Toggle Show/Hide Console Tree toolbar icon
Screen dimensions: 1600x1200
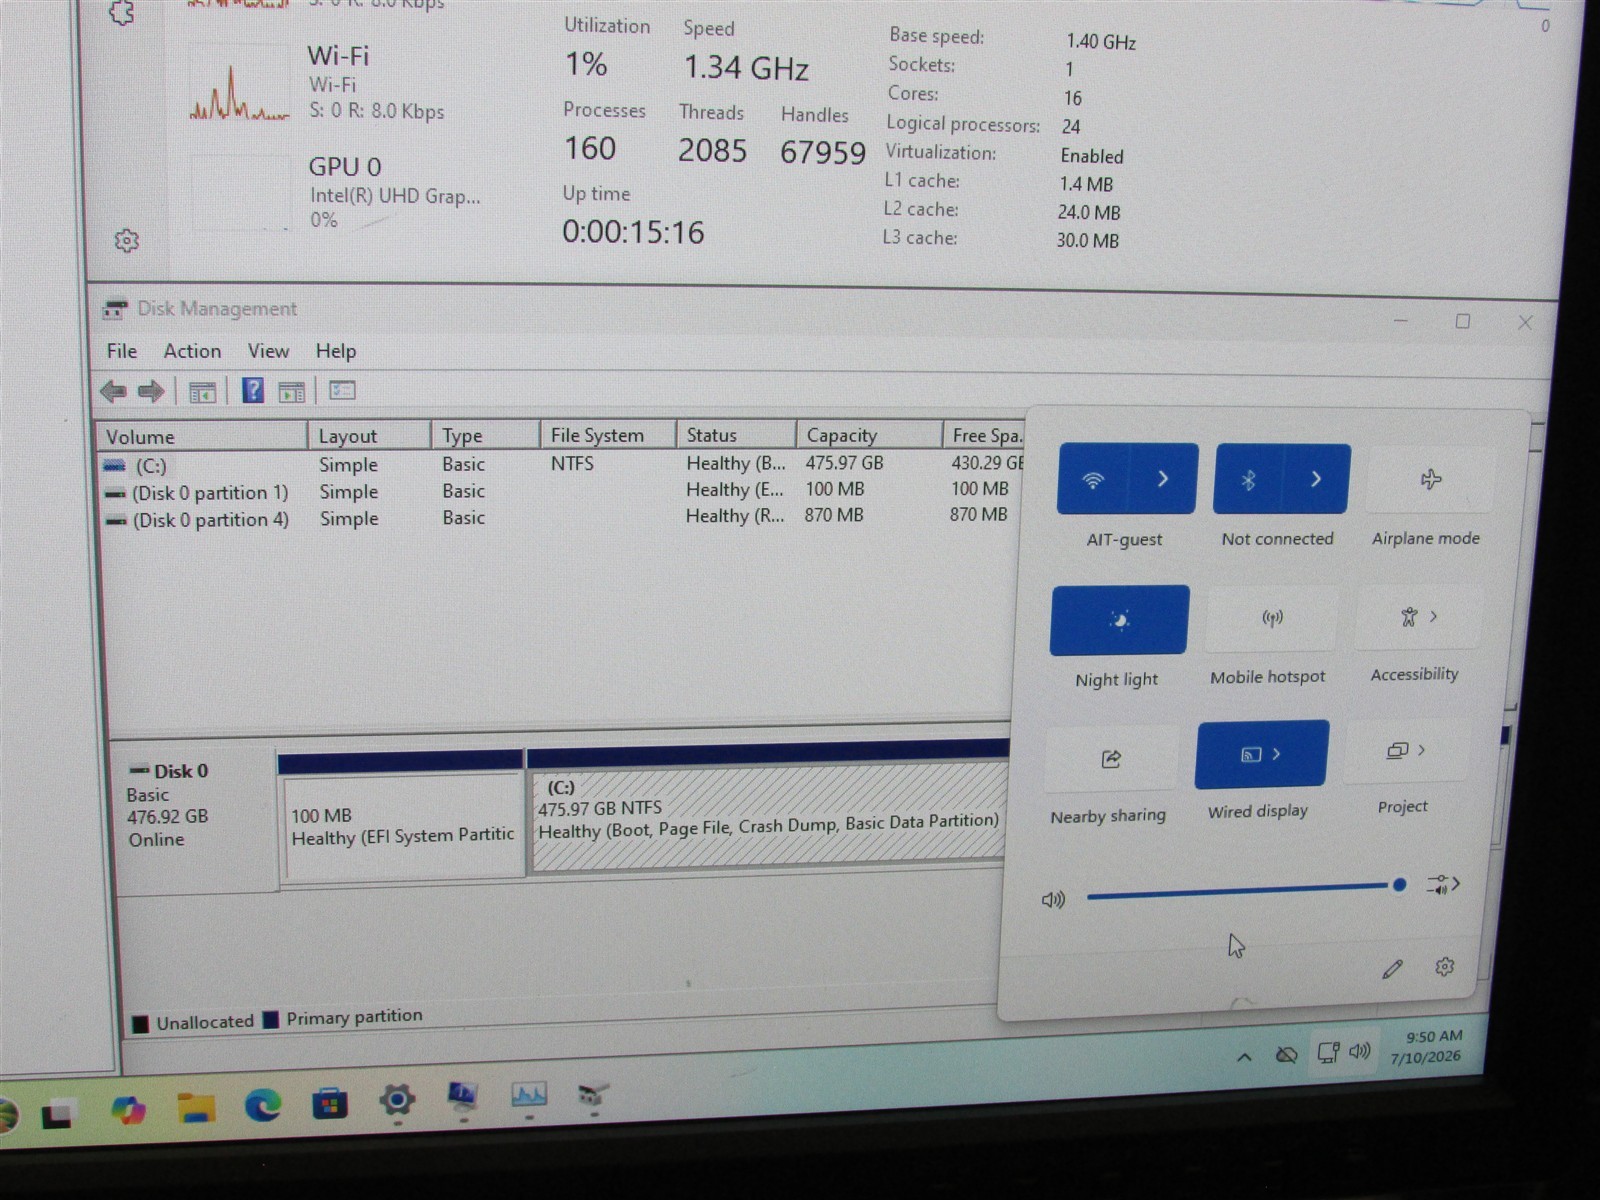pyautogui.click(x=203, y=392)
